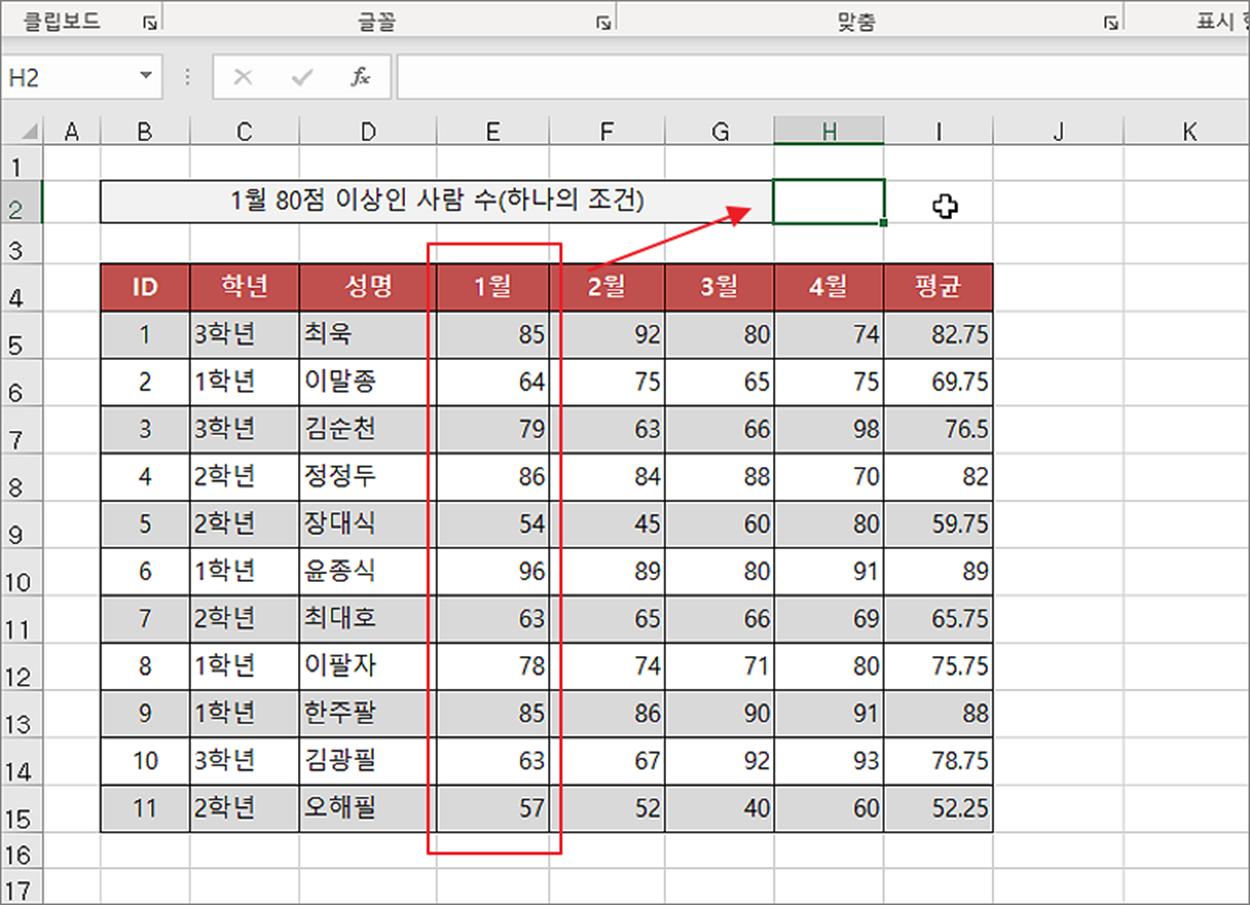Click into the formula bar input
The height and width of the screenshot is (905, 1250).
point(822,77)
